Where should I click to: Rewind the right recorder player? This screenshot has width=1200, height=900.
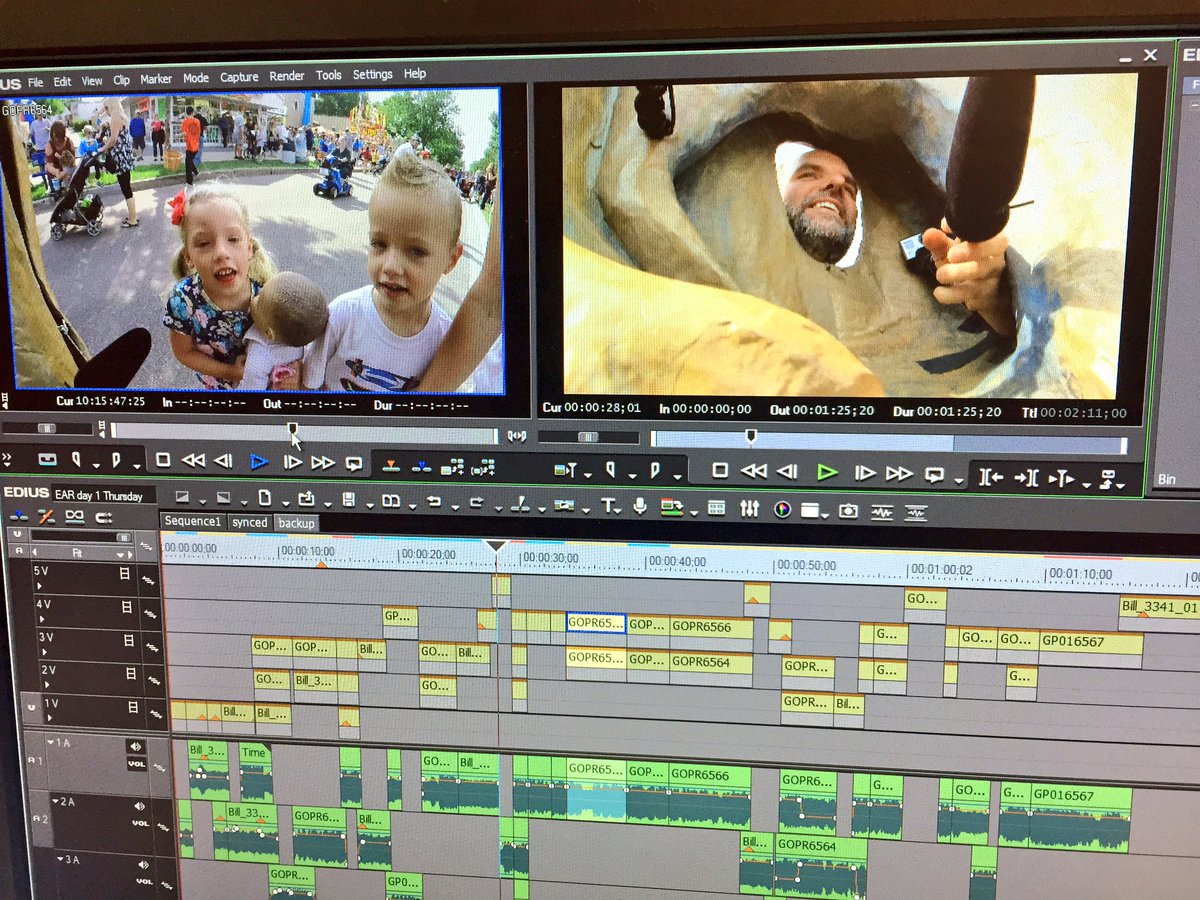click(x=753, y=471)
